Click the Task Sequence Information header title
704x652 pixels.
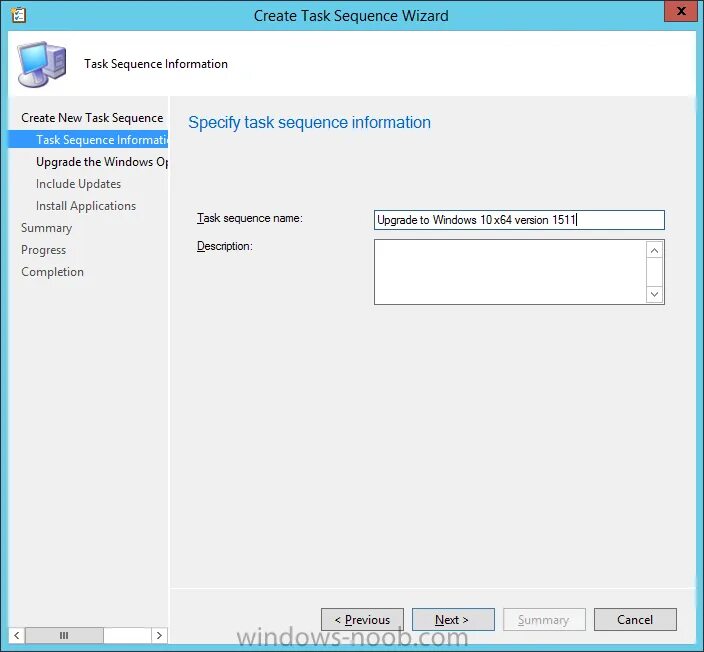click(156, 64)
